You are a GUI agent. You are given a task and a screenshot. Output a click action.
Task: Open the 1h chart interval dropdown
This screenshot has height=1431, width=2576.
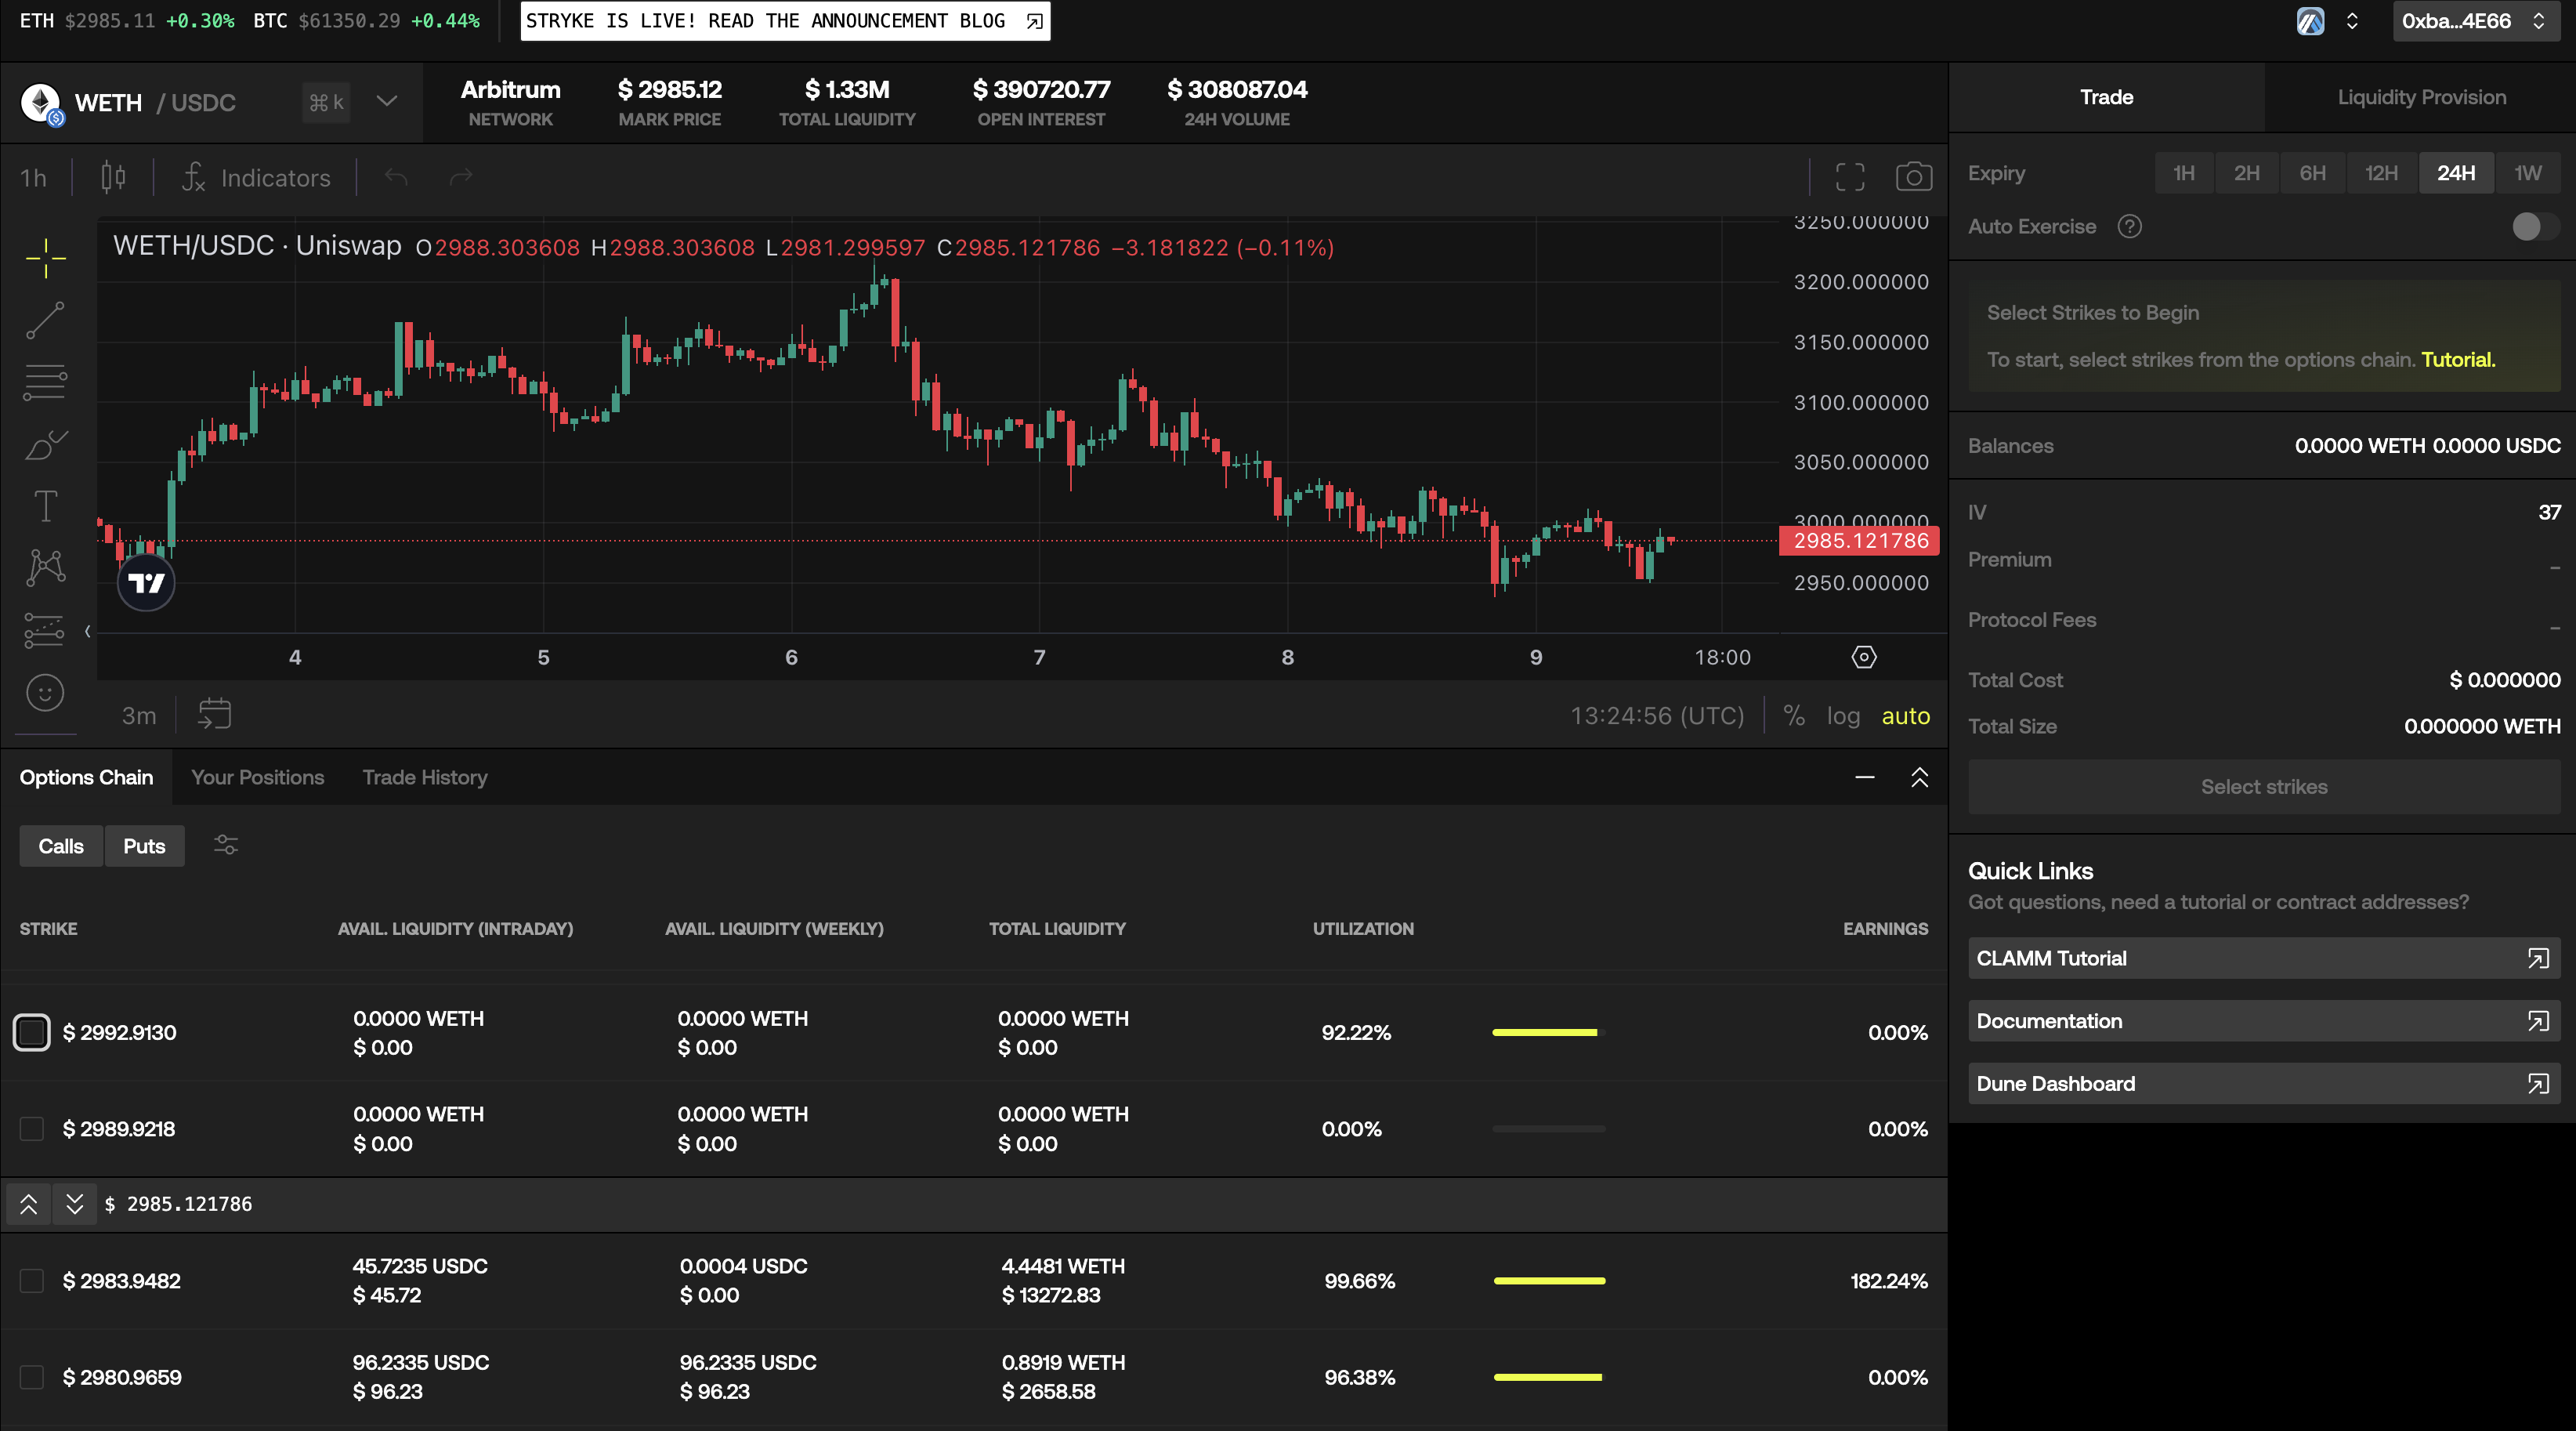(x=34, y=178)
